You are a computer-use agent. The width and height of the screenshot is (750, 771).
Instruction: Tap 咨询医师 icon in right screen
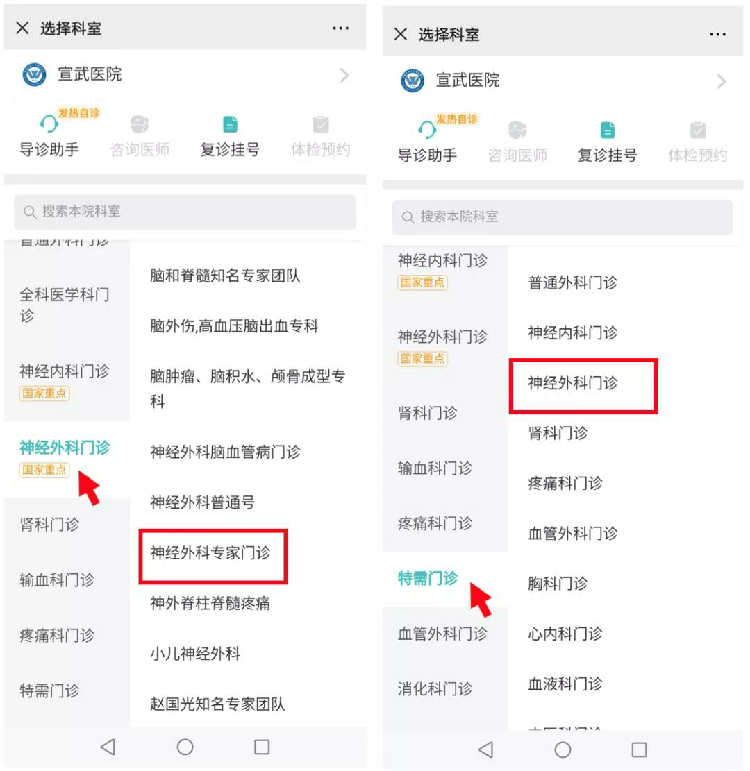point(517,130)
